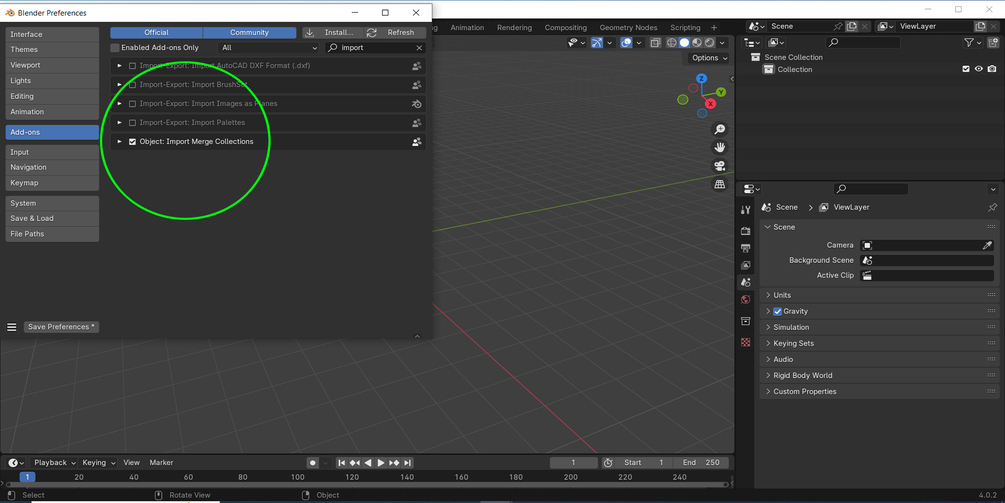Click use preview range clock icon

tap(608, 463)
